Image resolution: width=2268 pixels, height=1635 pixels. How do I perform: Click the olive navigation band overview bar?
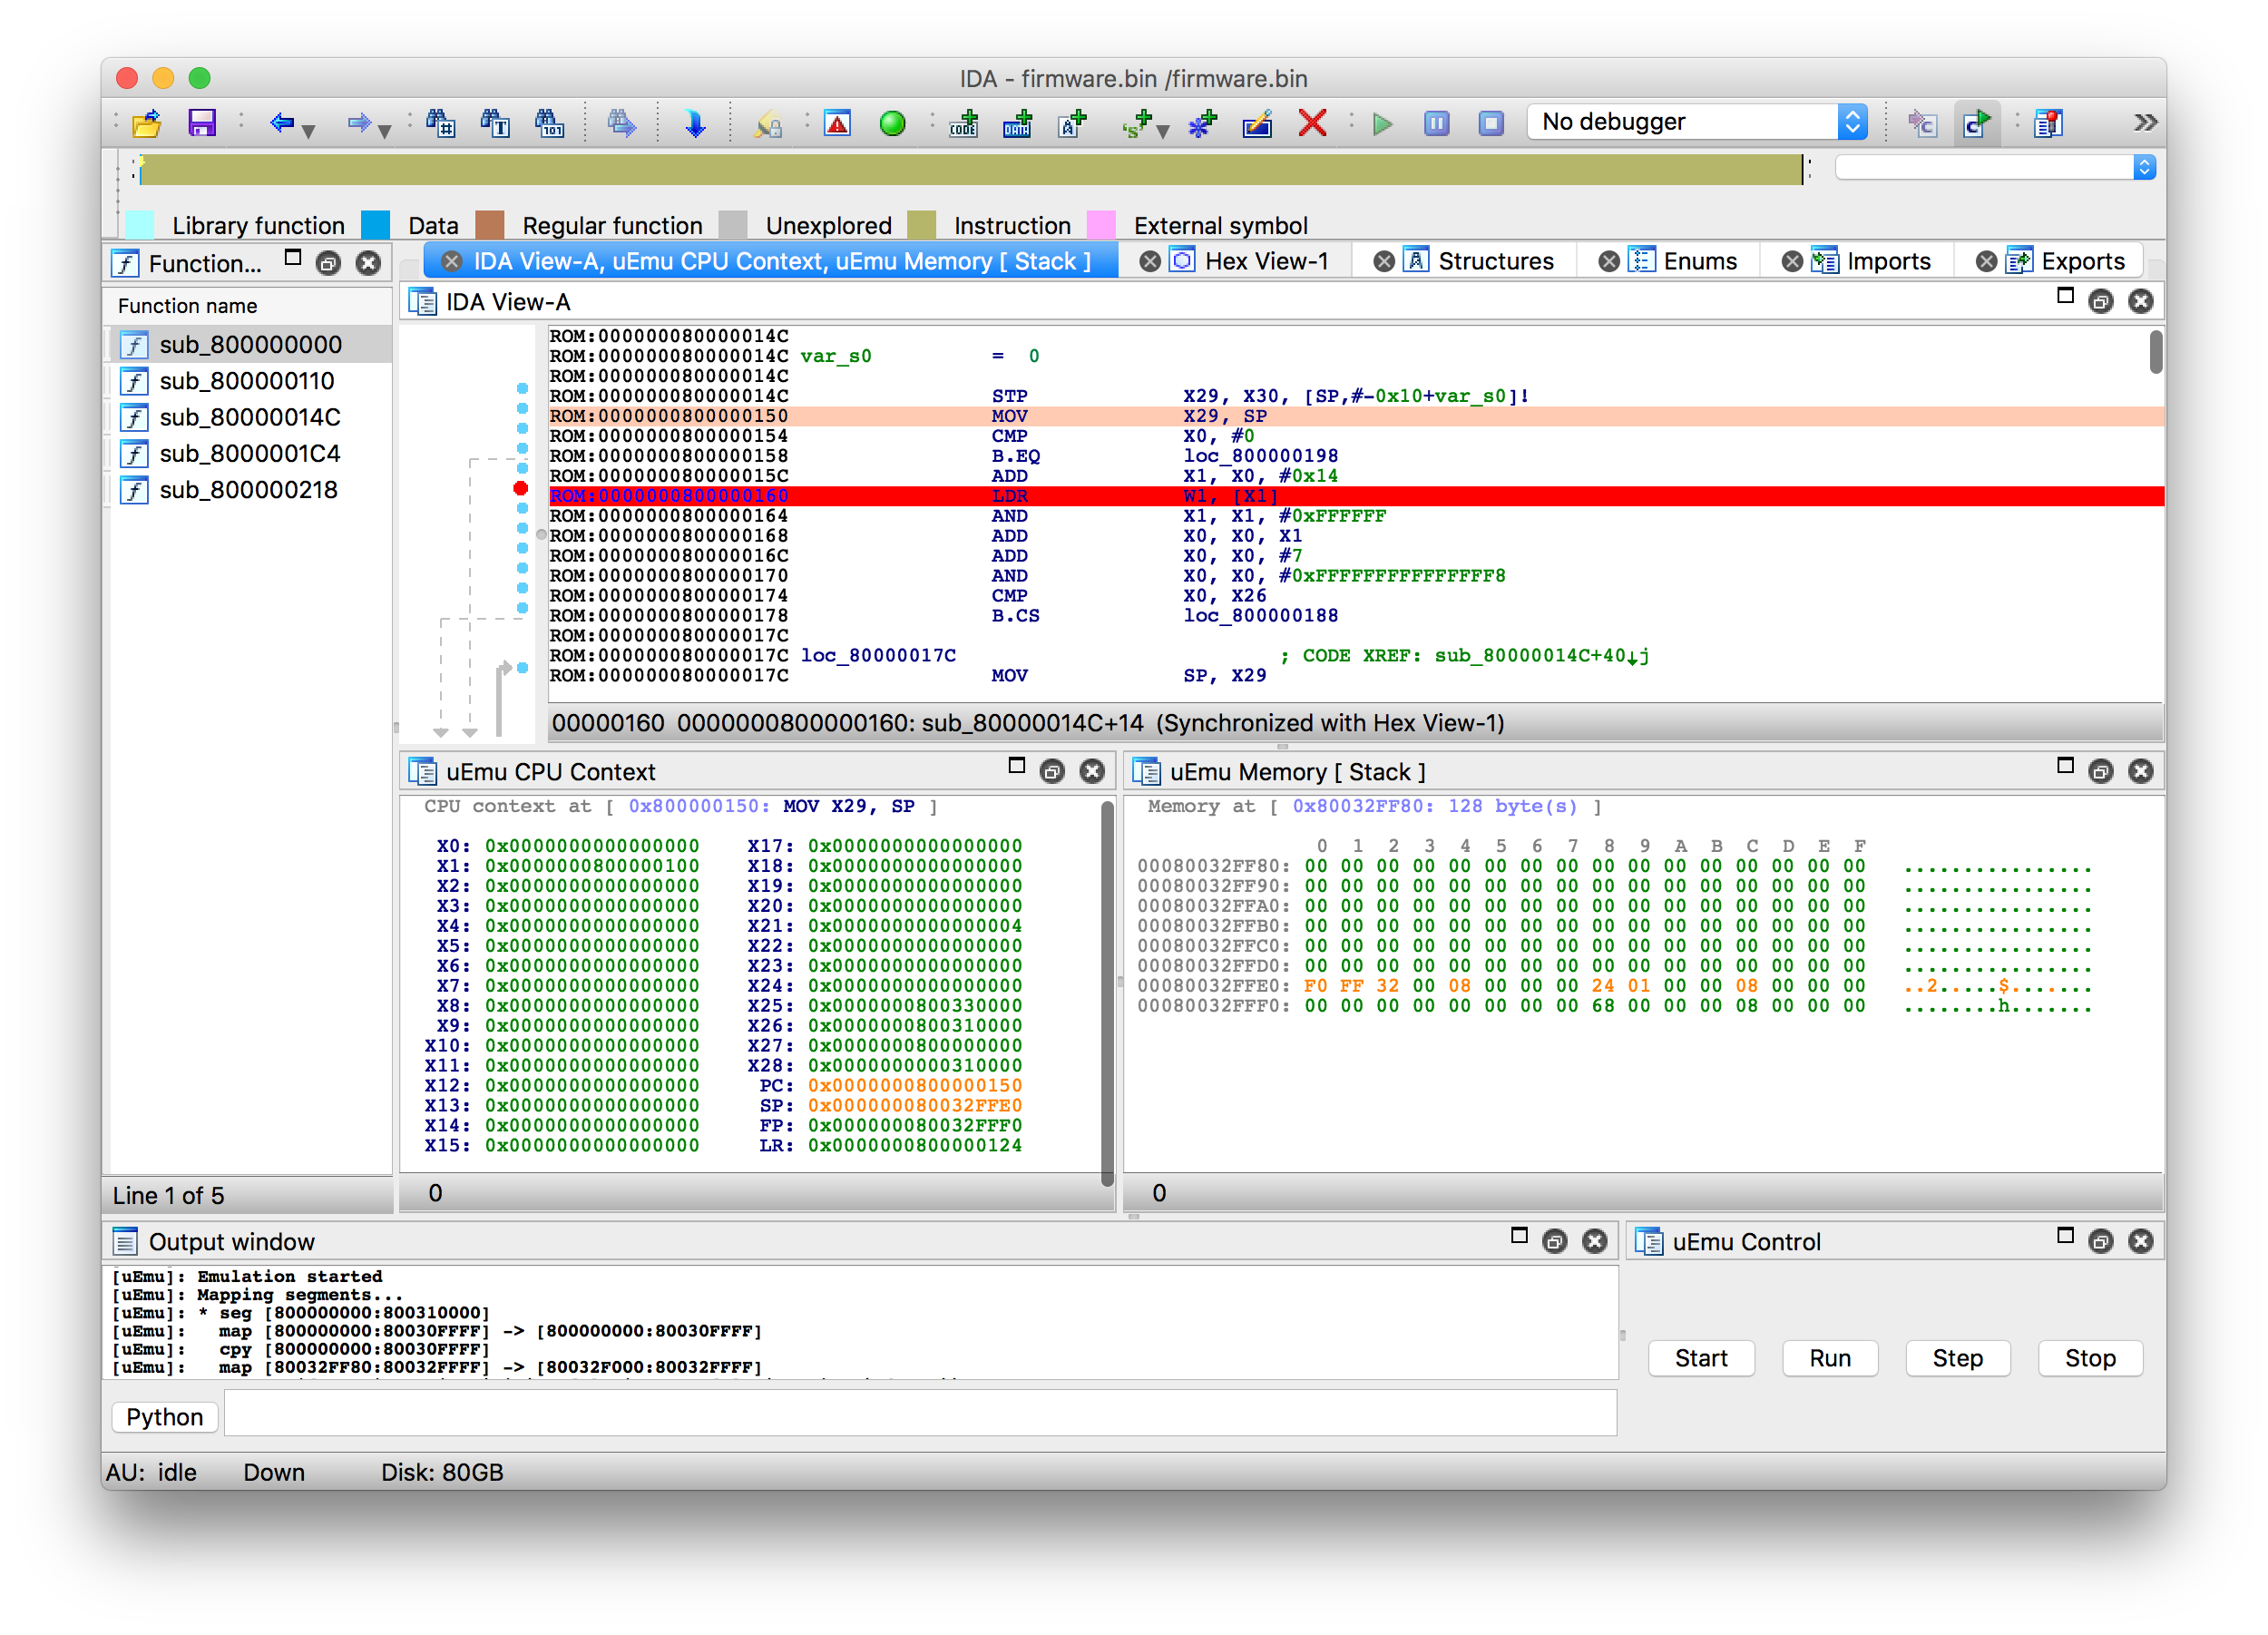[x=970, y=170]
